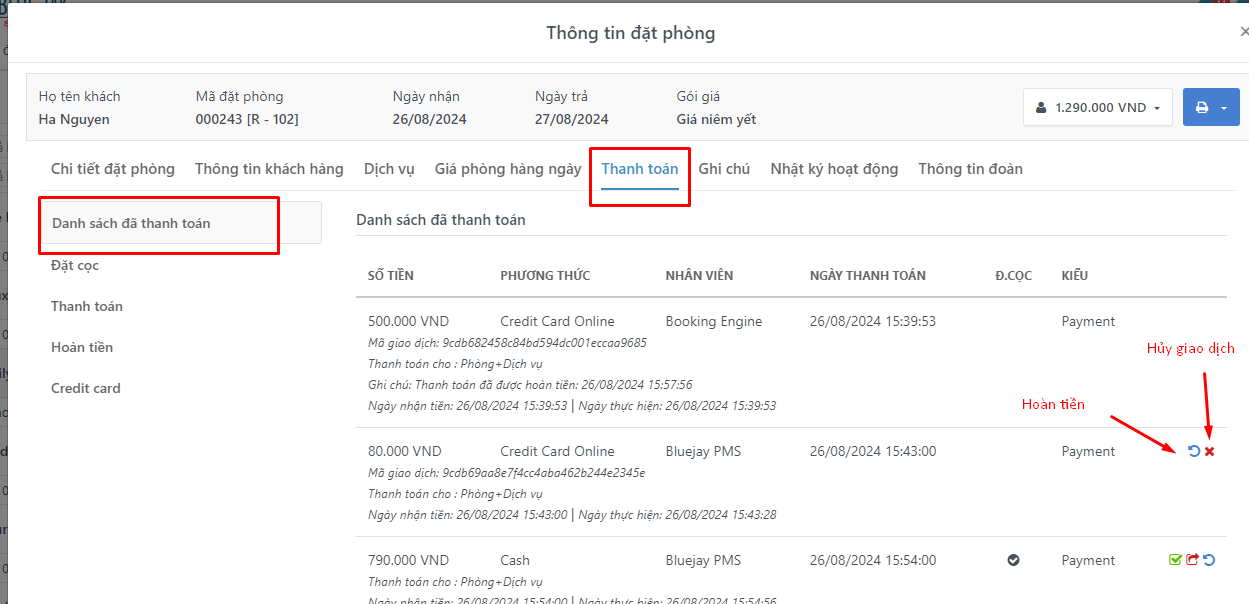
Task: Click the PHƯƠNG THỨC column header
Action: coord(545,275)
